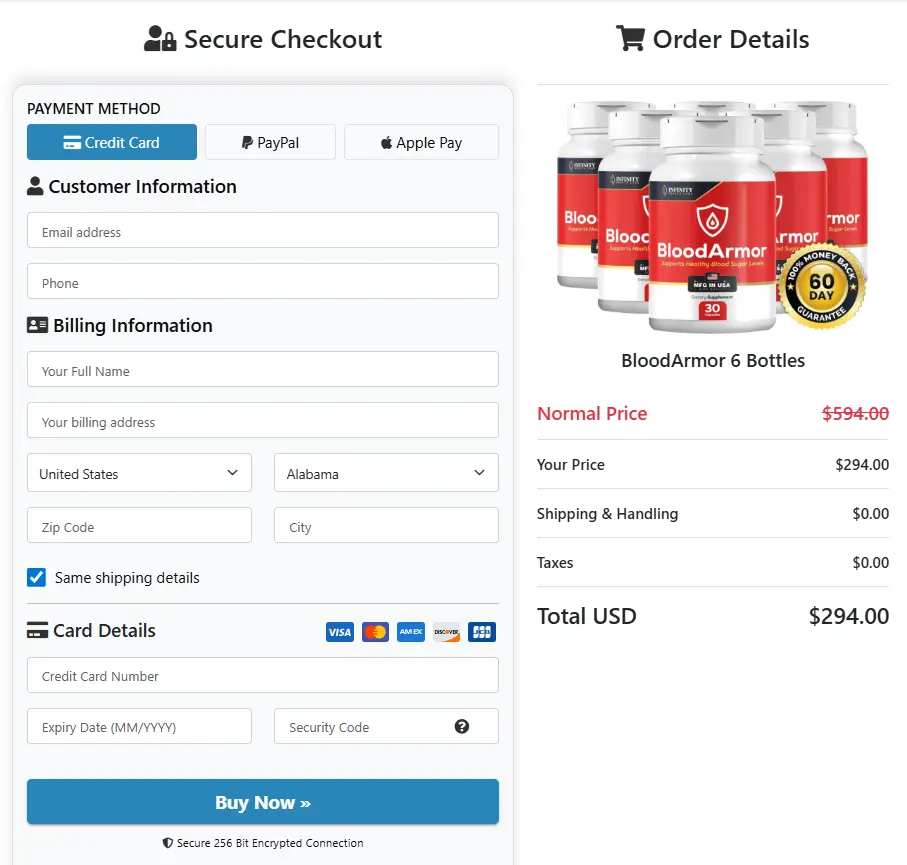Click the Visa card icon
The height and width of the screenshot is (865, 907).
click(339, 631)
